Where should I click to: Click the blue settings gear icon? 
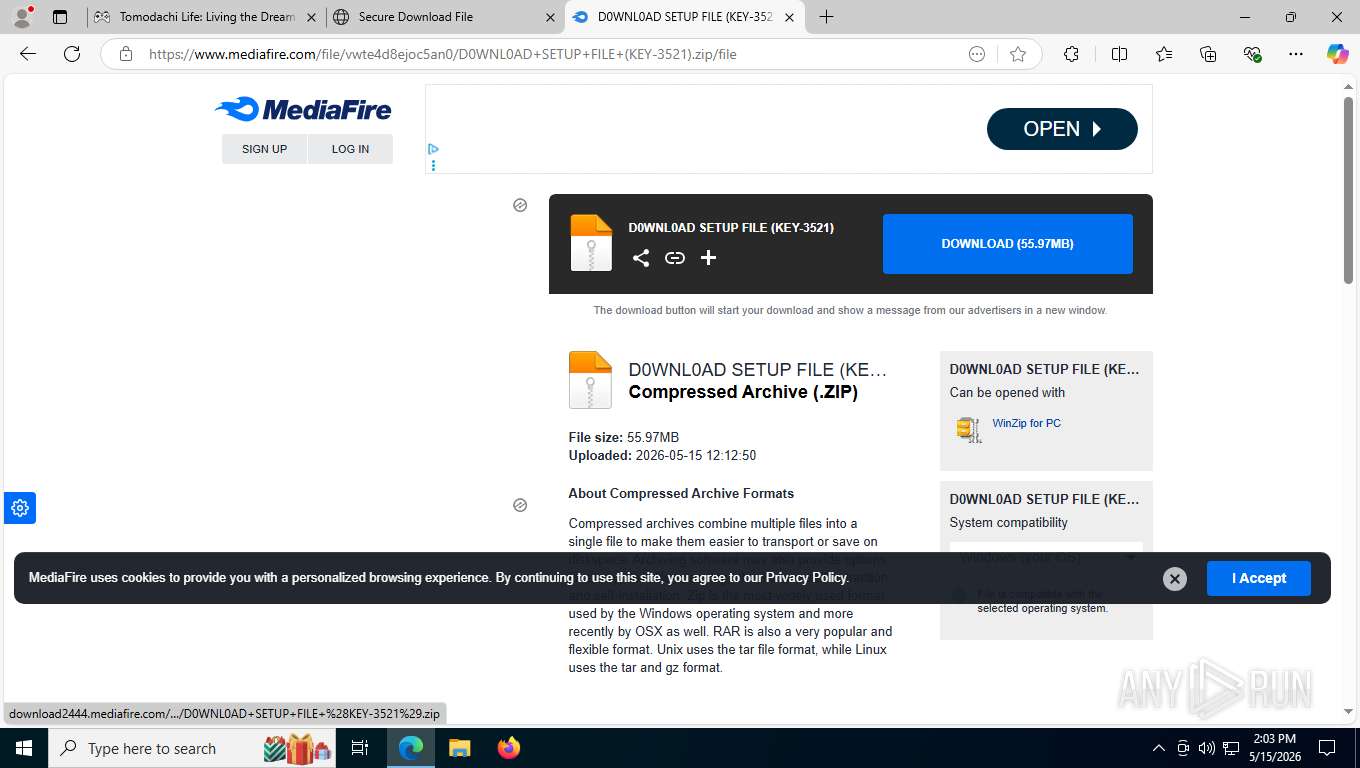click(x=20, y=508)
